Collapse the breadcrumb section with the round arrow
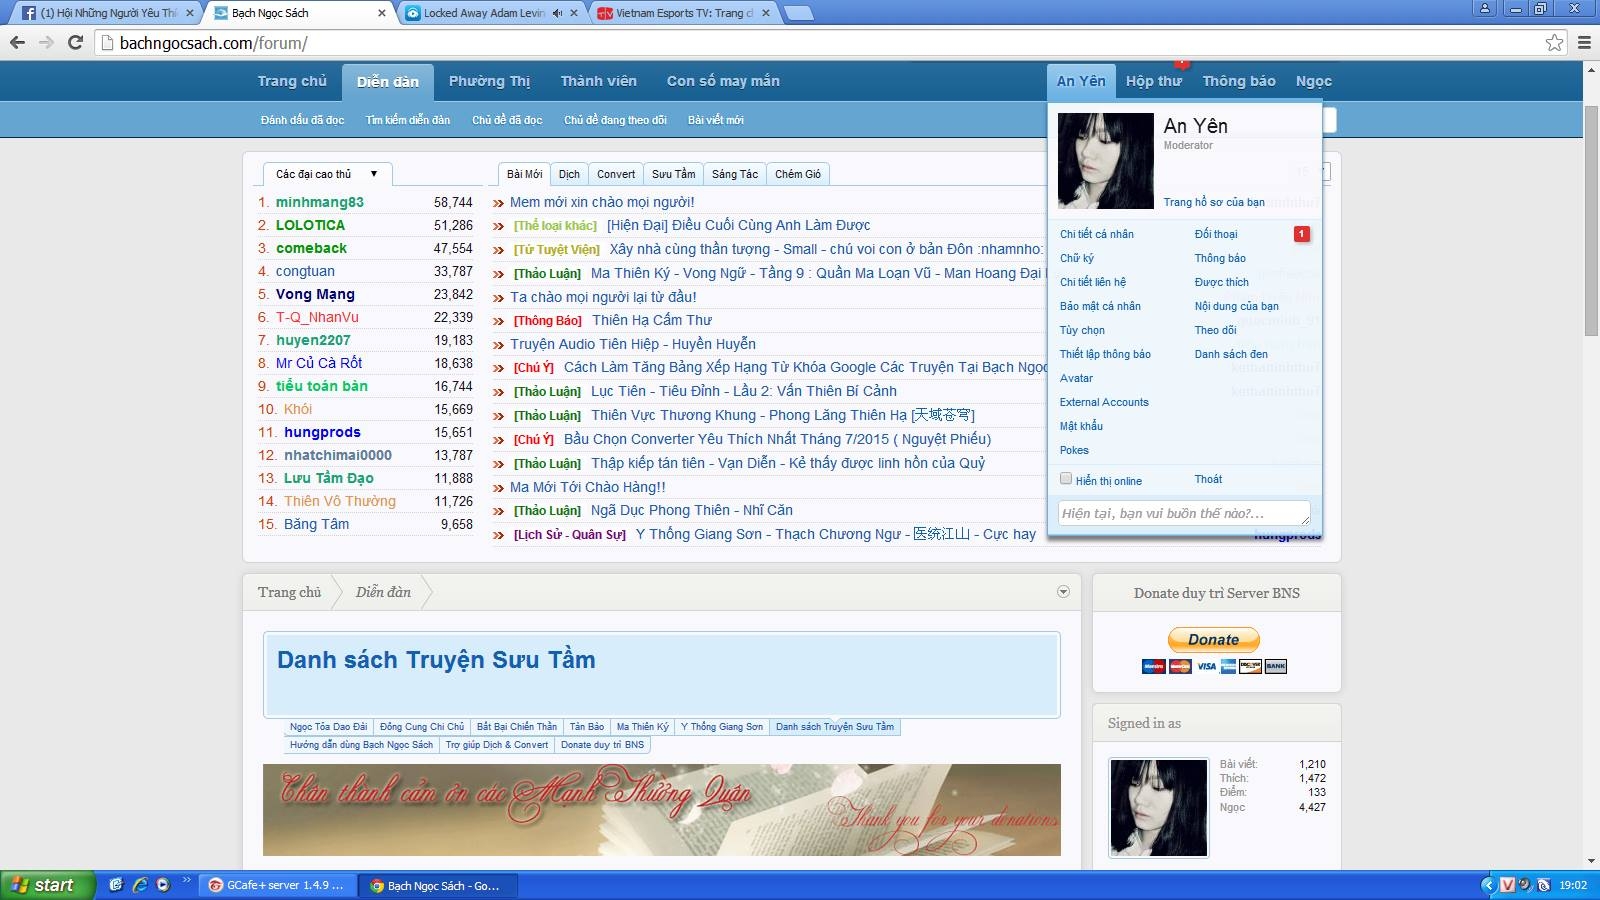 coord(1063,592)
